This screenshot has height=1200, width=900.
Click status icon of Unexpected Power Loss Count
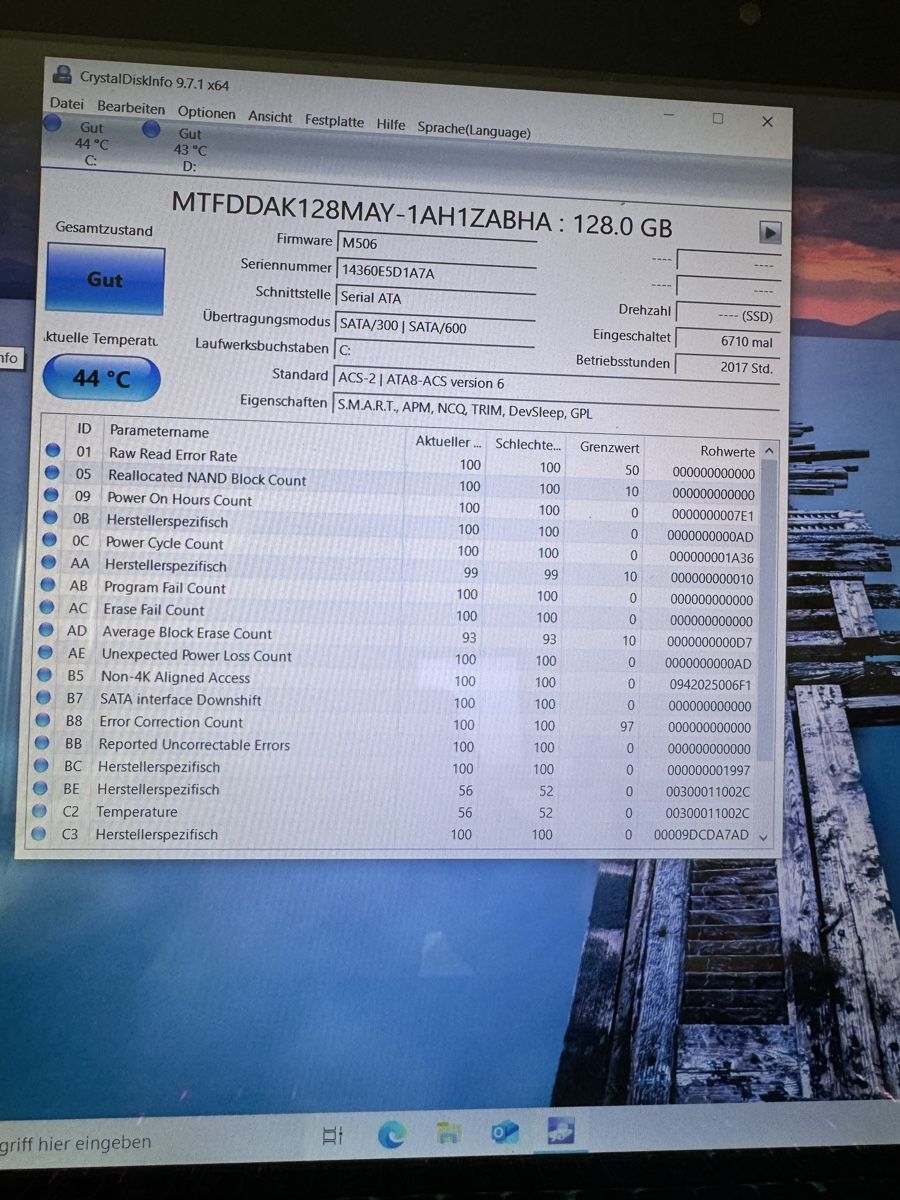click(x=45, y=653)
